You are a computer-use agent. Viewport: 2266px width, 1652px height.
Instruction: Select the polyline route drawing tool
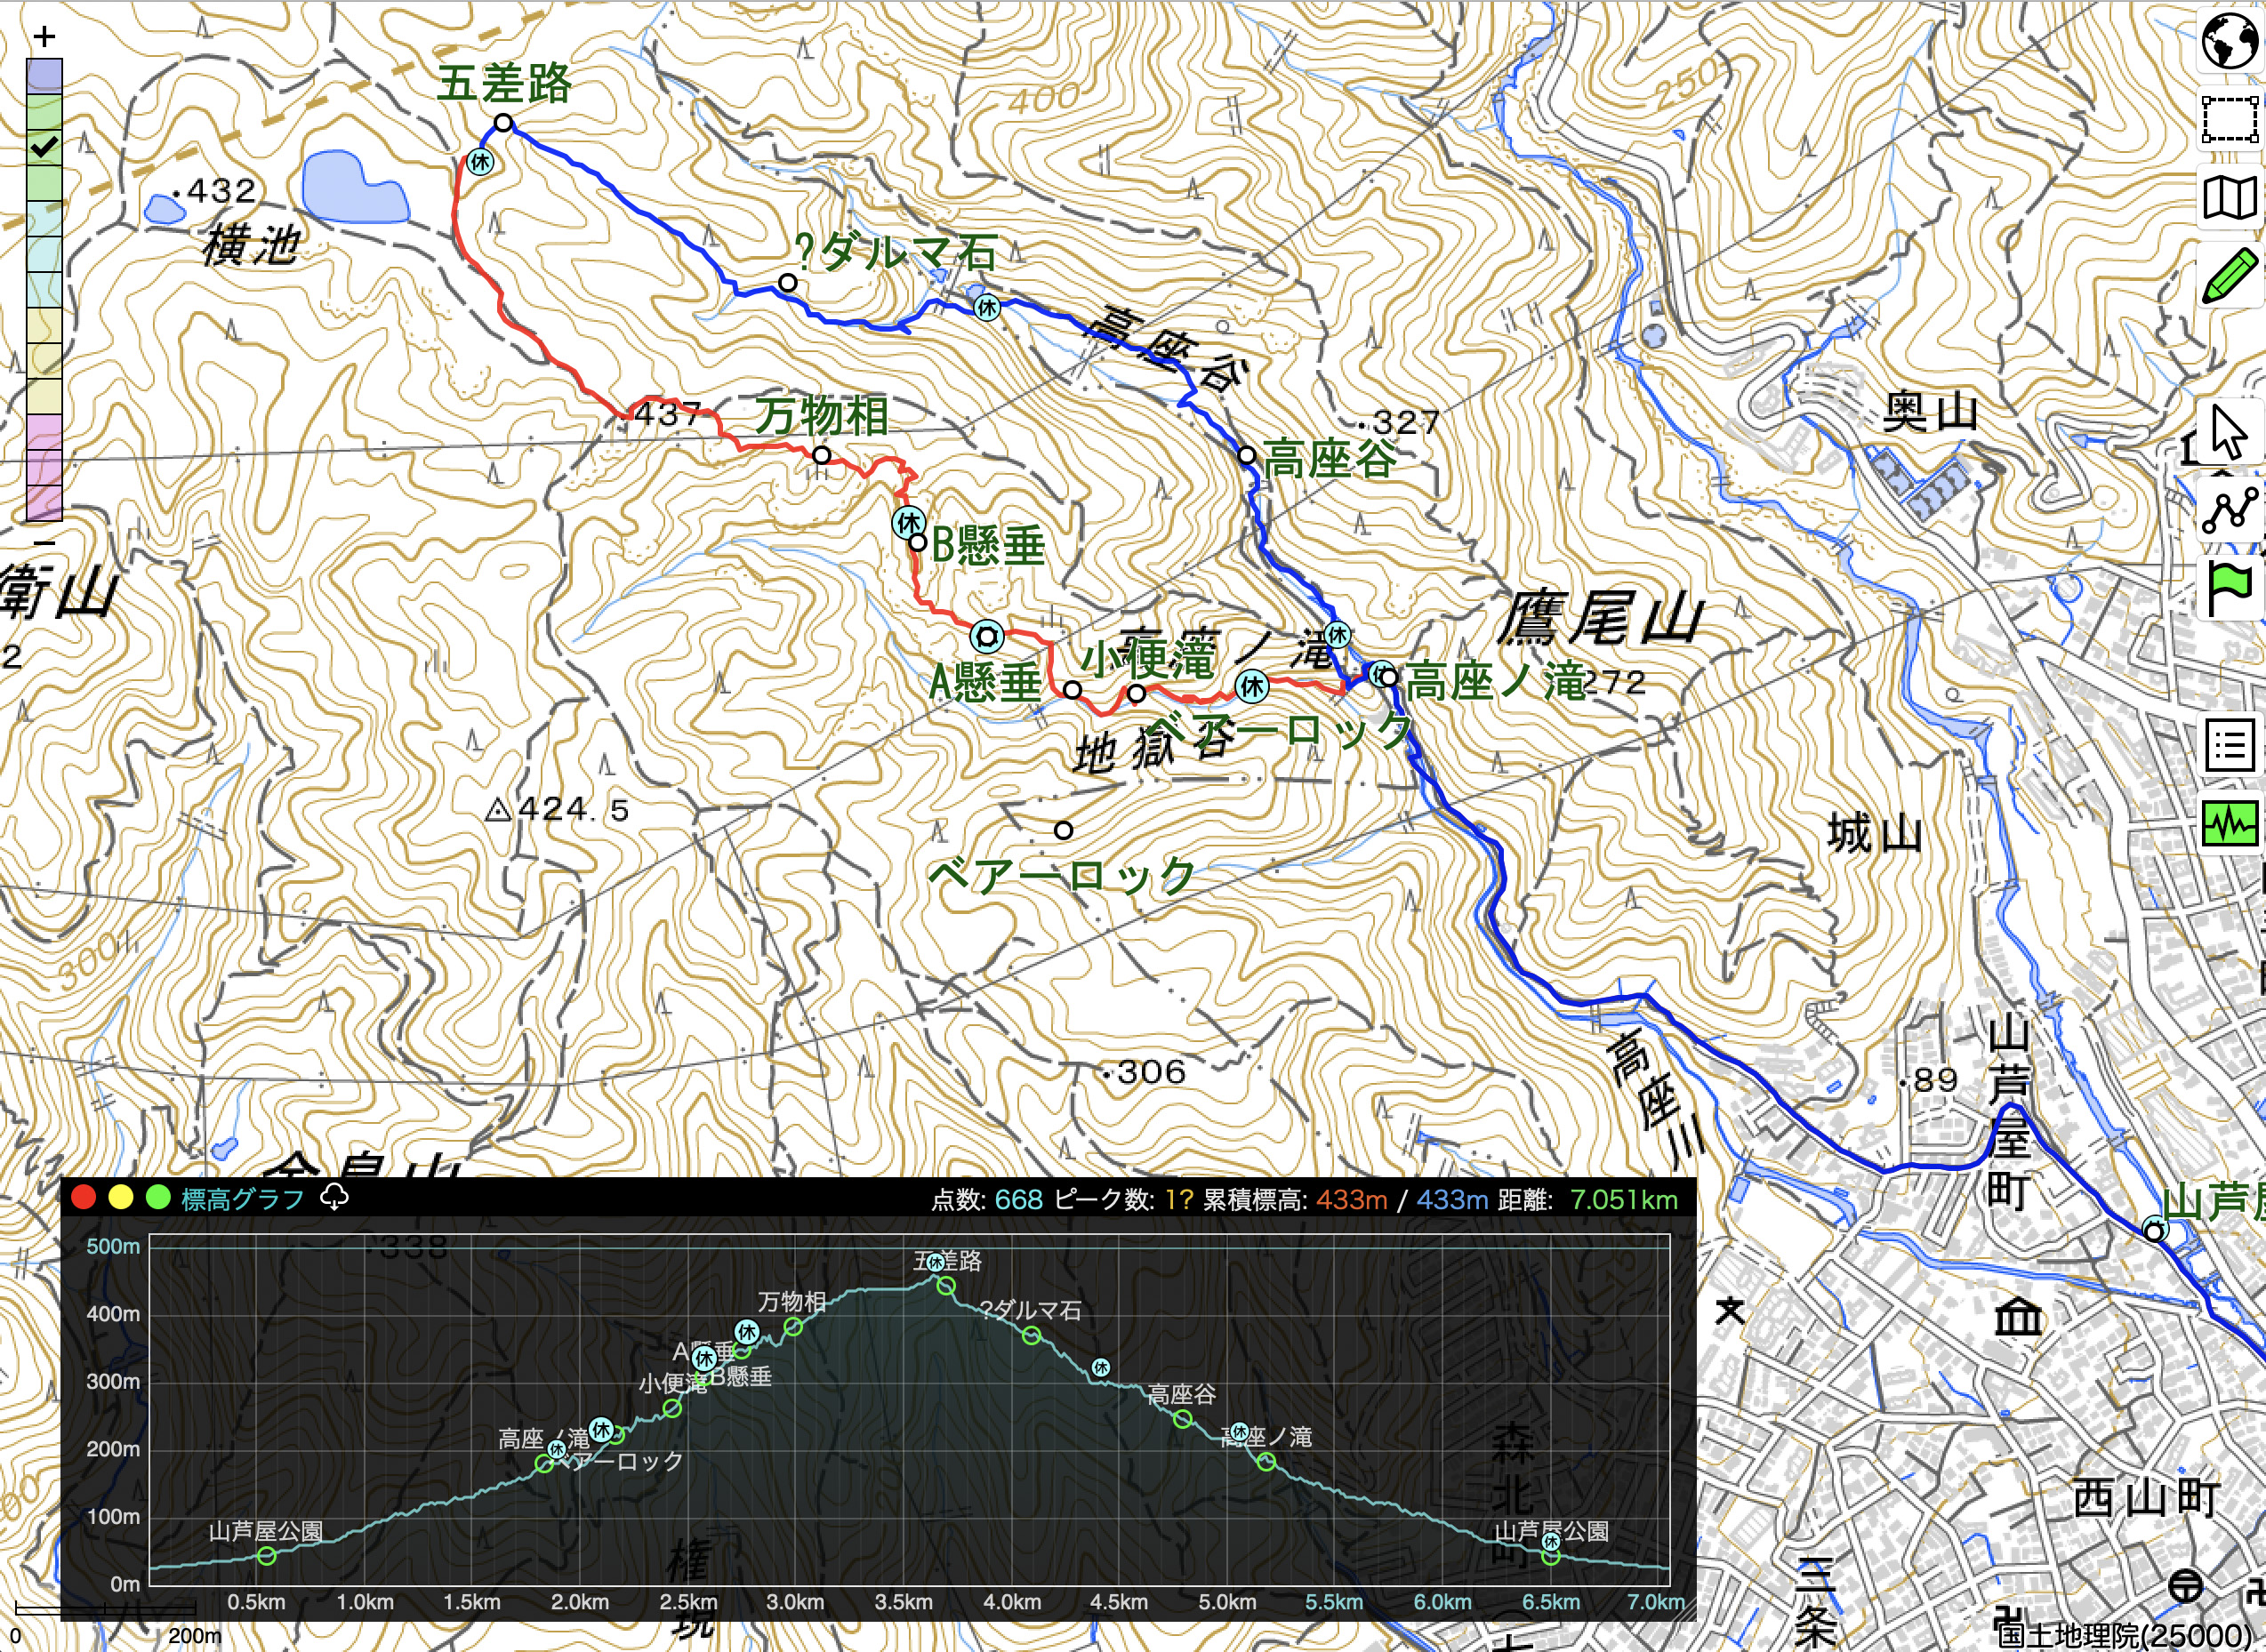coord(2229,510)
